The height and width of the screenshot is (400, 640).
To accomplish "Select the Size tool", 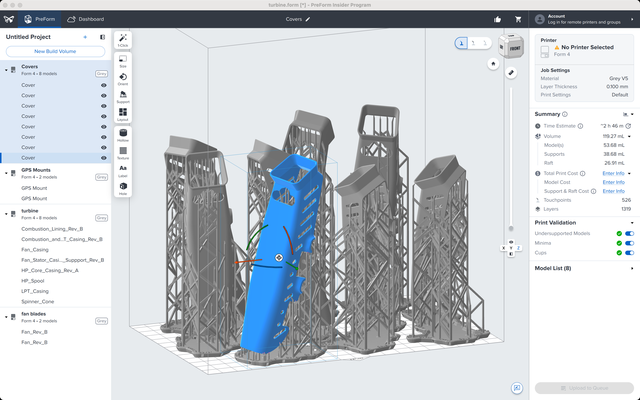I will [x=123, y=61].
